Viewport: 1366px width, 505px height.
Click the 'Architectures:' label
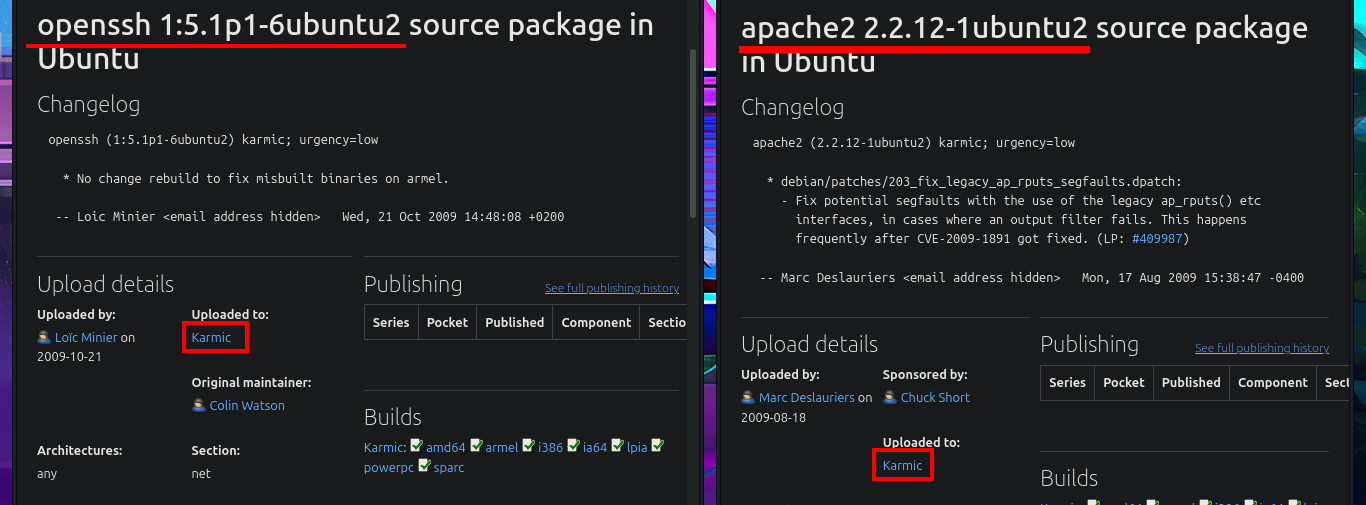tap(80, 450)
